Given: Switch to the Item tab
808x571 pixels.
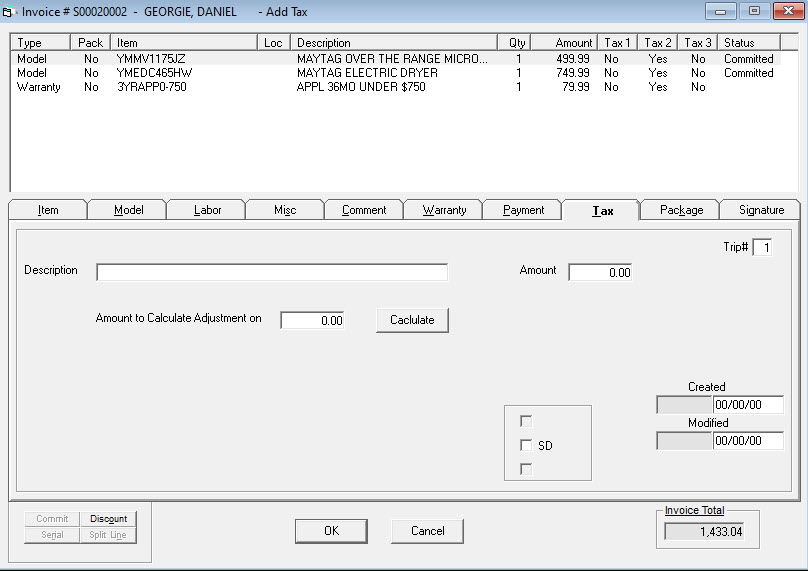Looking at the screenshot, I should pos(48,210).
